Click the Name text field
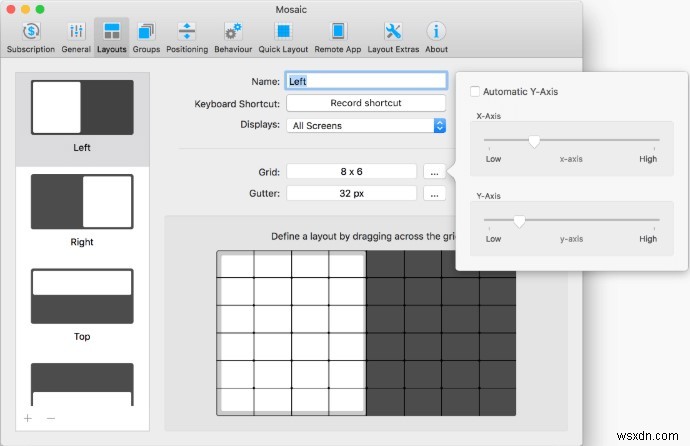 365,81
